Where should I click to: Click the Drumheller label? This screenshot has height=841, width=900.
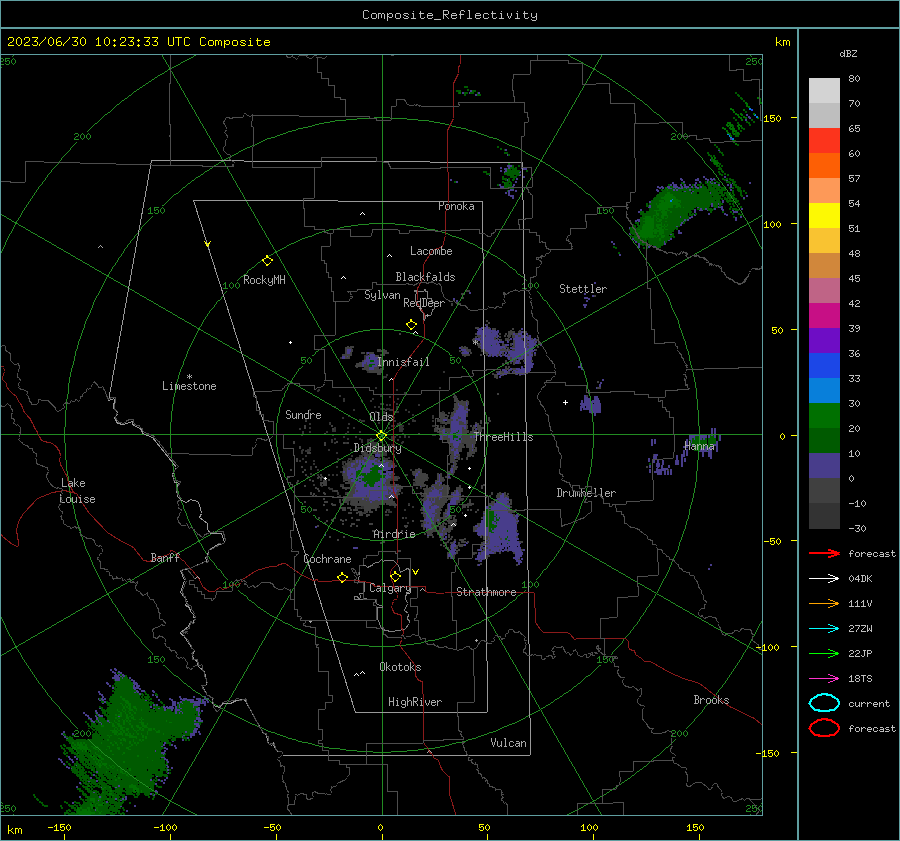click(x=586, y=493)
